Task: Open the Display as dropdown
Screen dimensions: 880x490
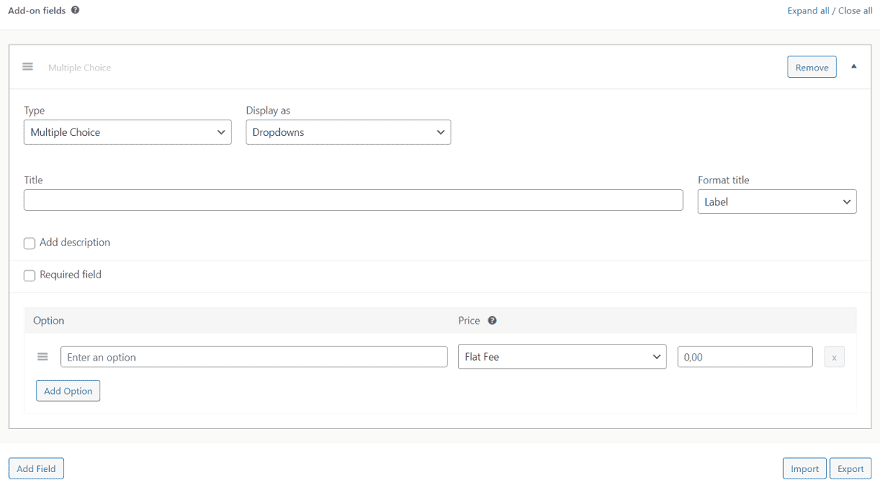Action: [348, 132]
